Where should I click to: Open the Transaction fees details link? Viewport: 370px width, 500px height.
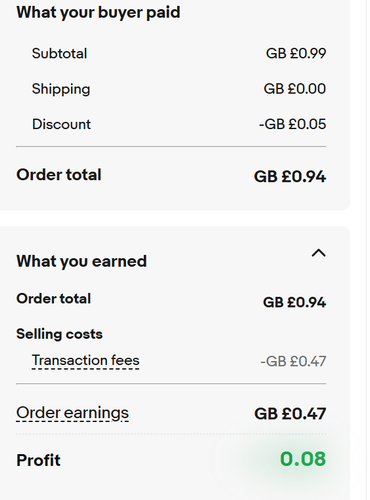point(86,361)
